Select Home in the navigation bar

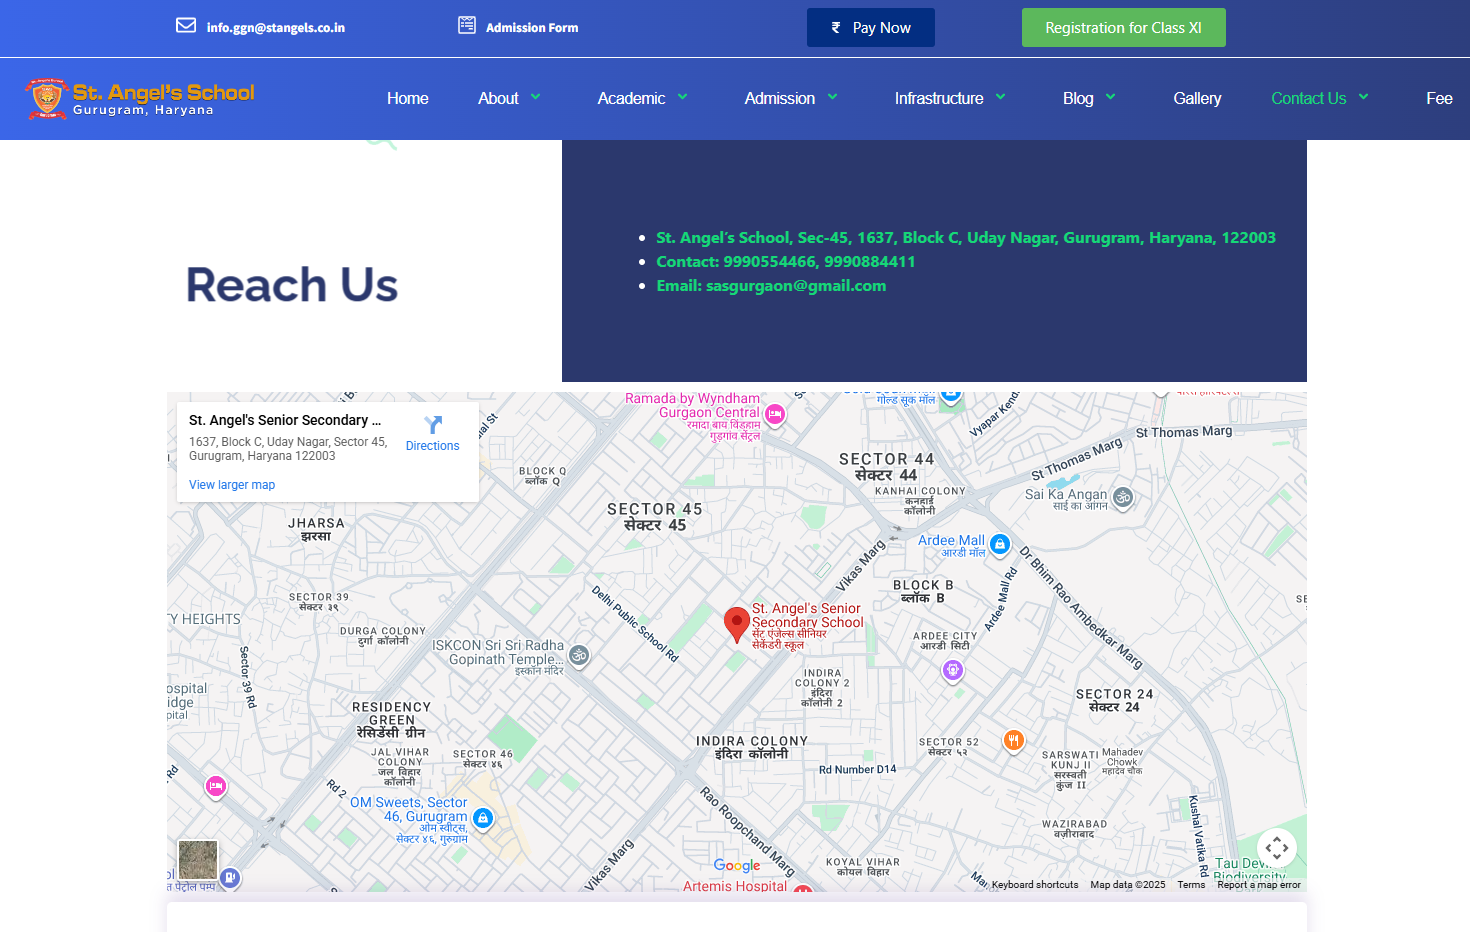(x=407, y=98)
